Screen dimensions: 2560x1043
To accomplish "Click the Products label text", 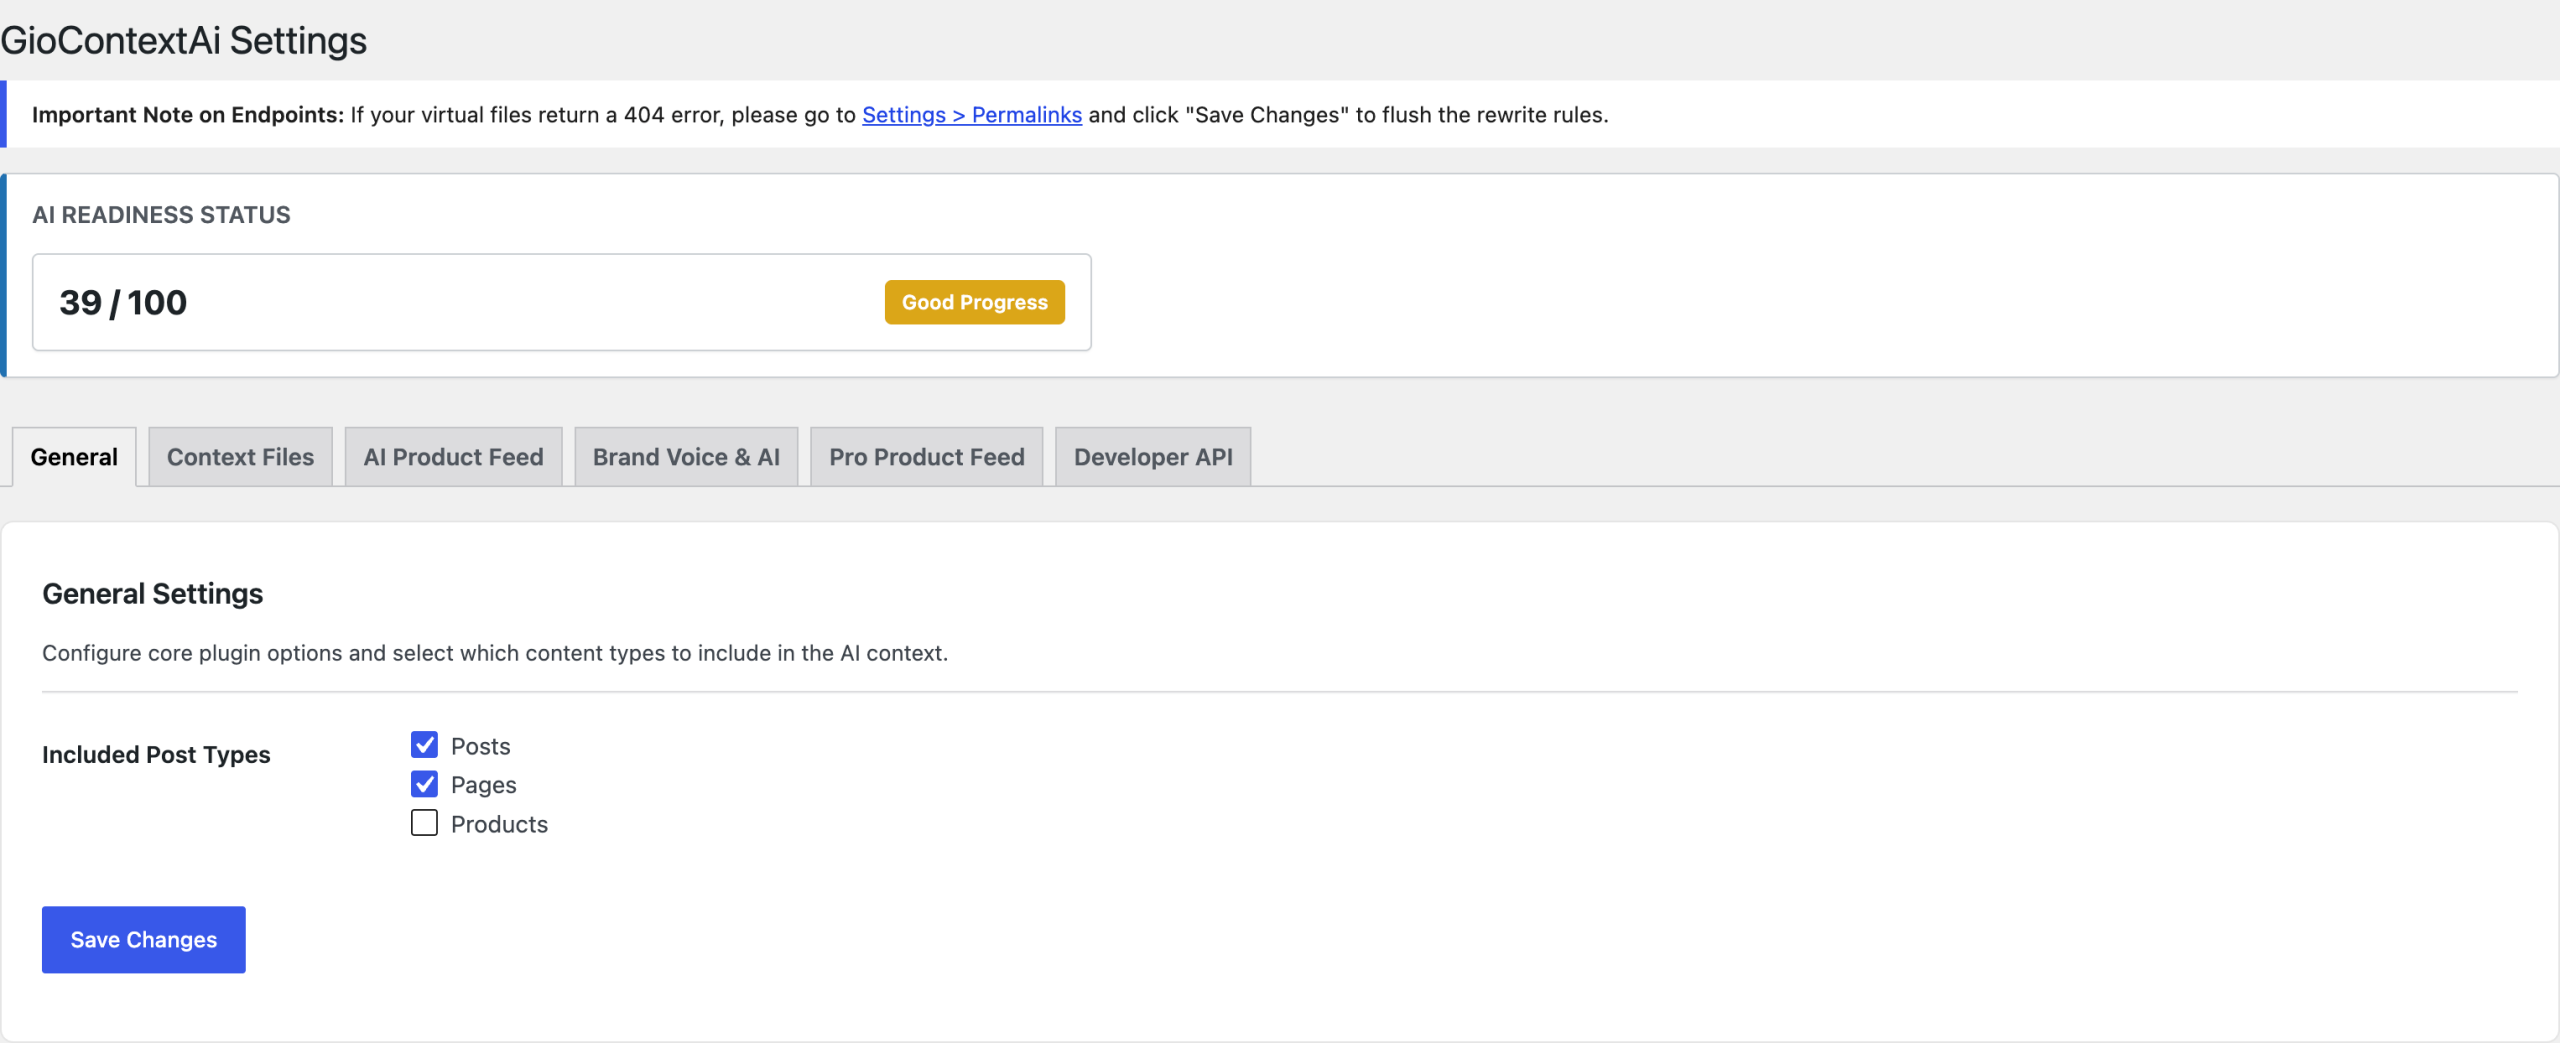I will (x=500, y=824).
